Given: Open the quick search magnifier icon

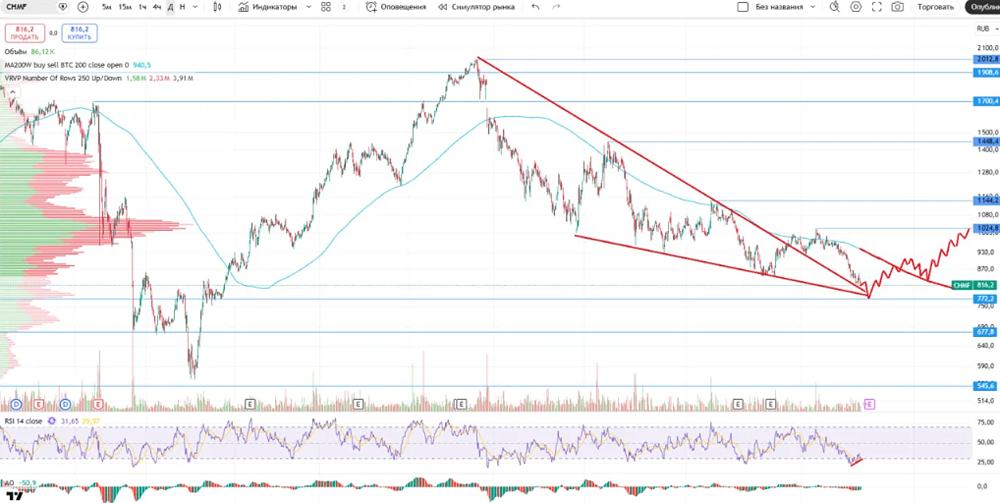Looking at the screenshot, I should pyautogui.click(x=834, y=7).
